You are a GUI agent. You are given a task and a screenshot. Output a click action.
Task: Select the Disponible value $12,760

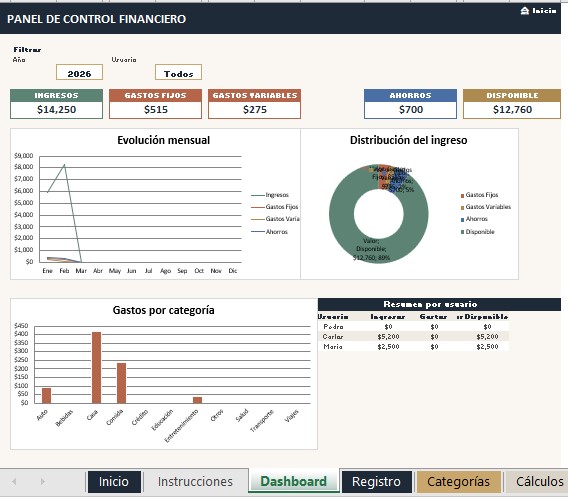tap(512, 110)
